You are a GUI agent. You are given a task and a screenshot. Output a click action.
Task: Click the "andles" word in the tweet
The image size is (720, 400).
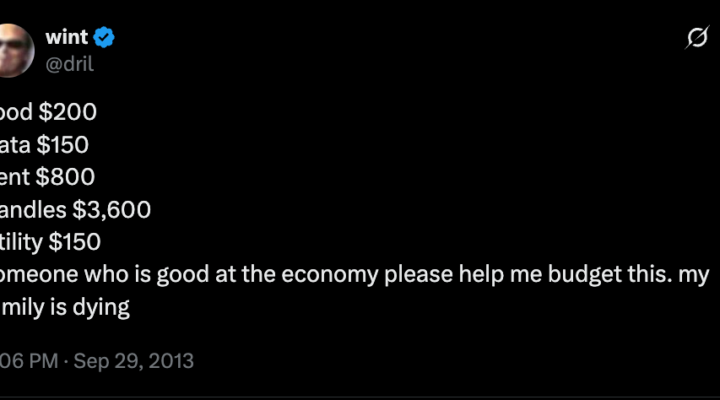[x=33, y=210]
